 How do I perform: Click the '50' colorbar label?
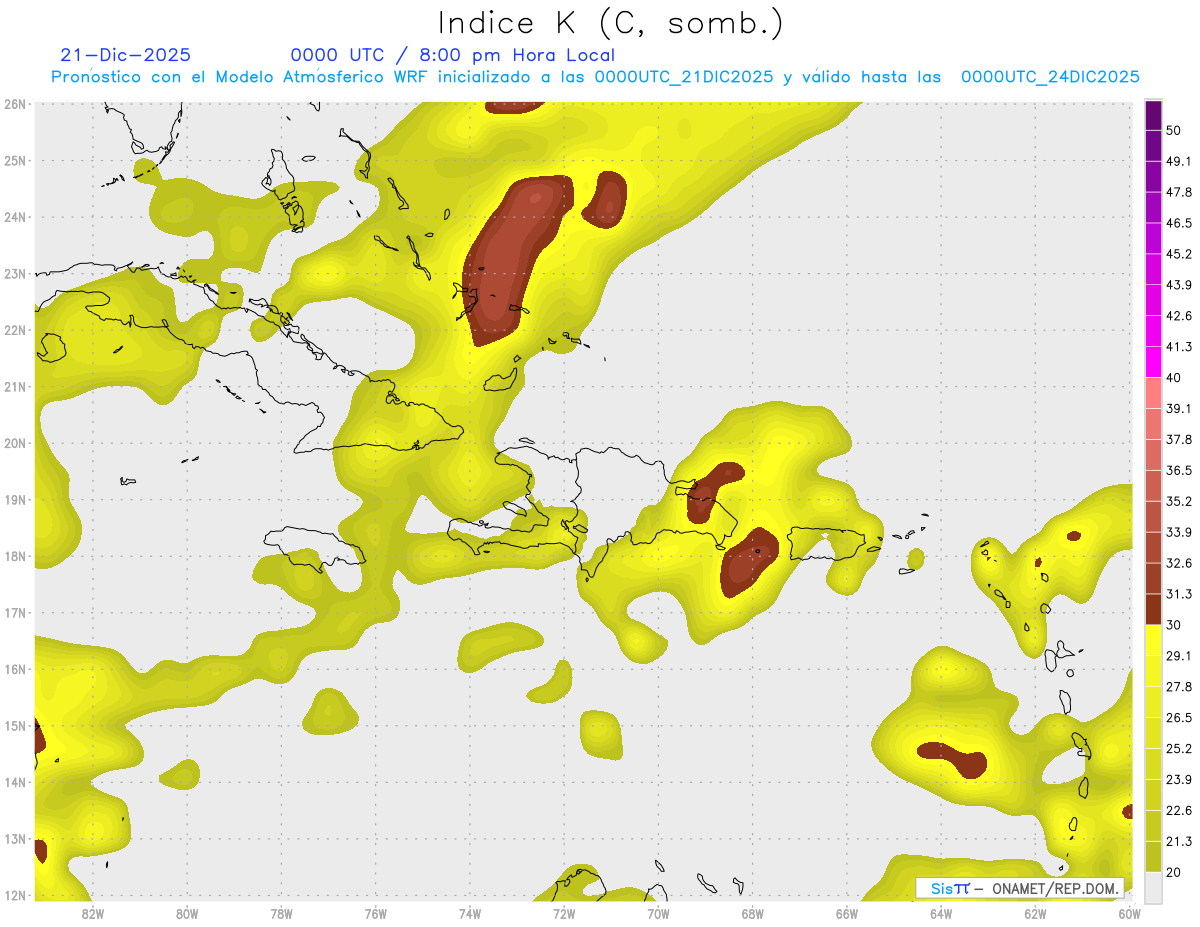1174,131
